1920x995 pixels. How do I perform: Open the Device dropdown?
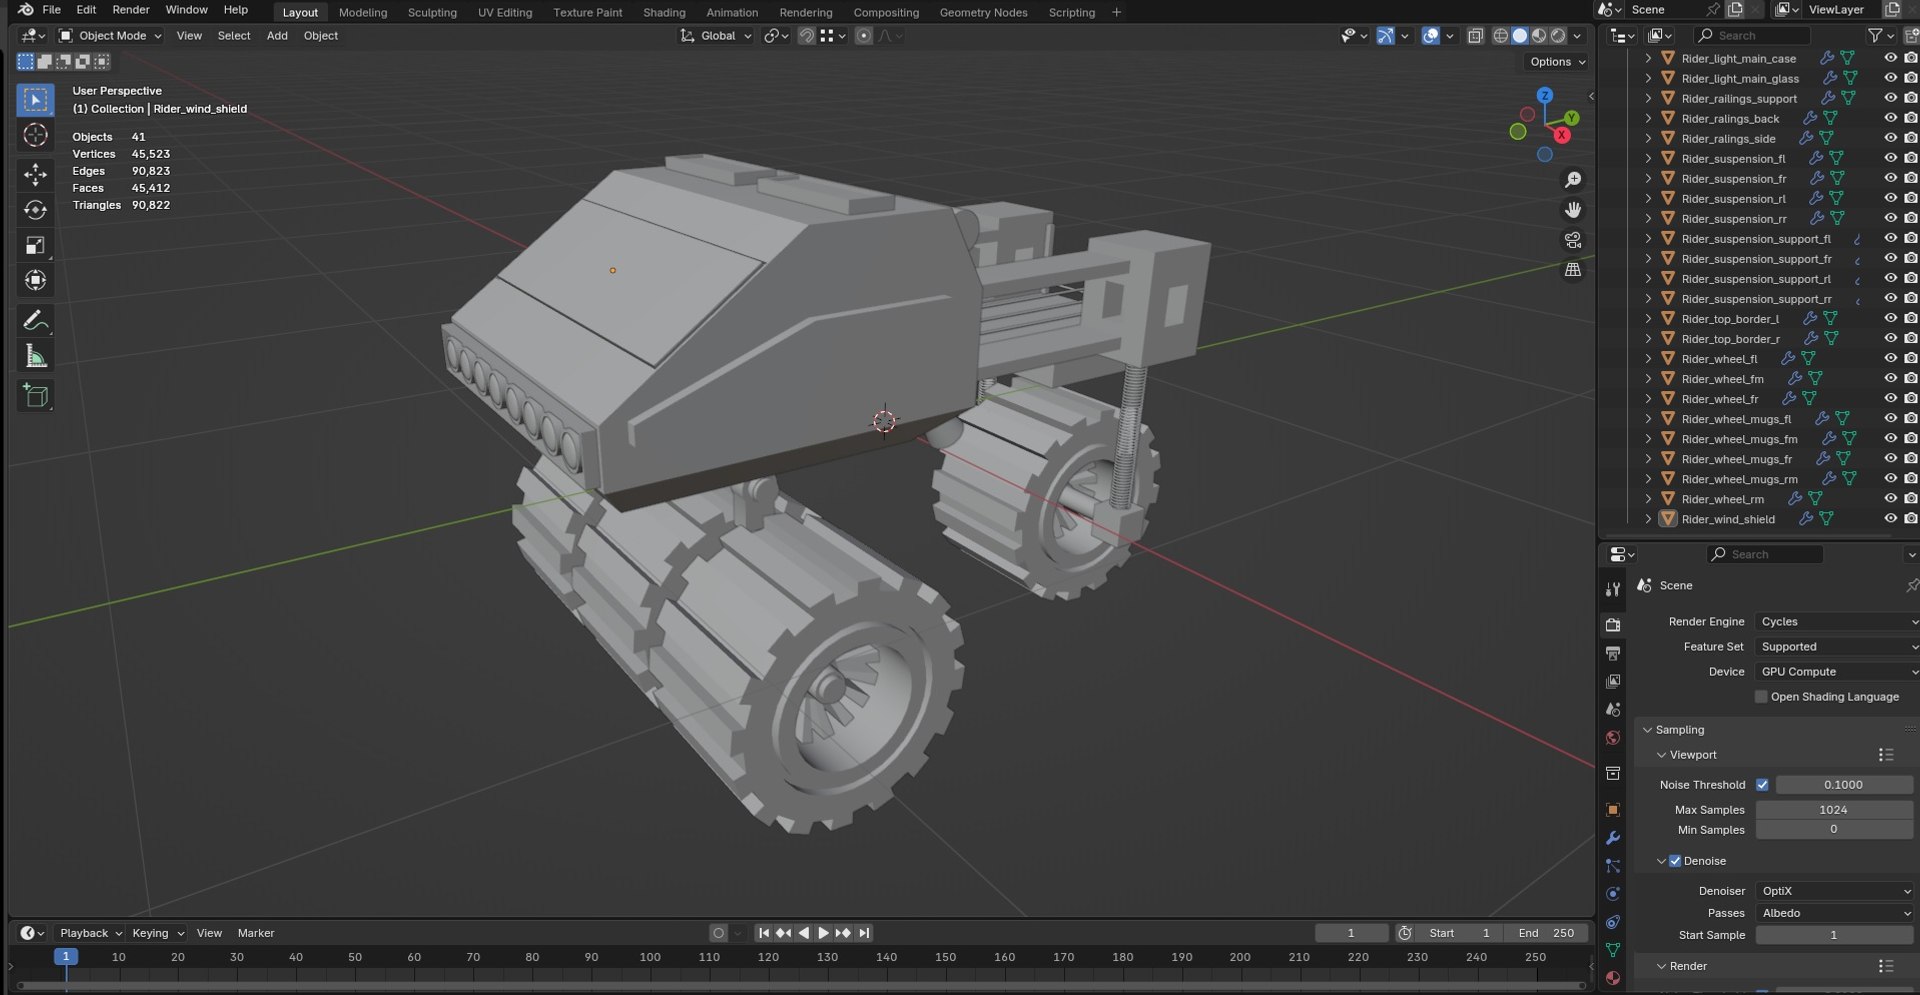[x=1836, y=672]
